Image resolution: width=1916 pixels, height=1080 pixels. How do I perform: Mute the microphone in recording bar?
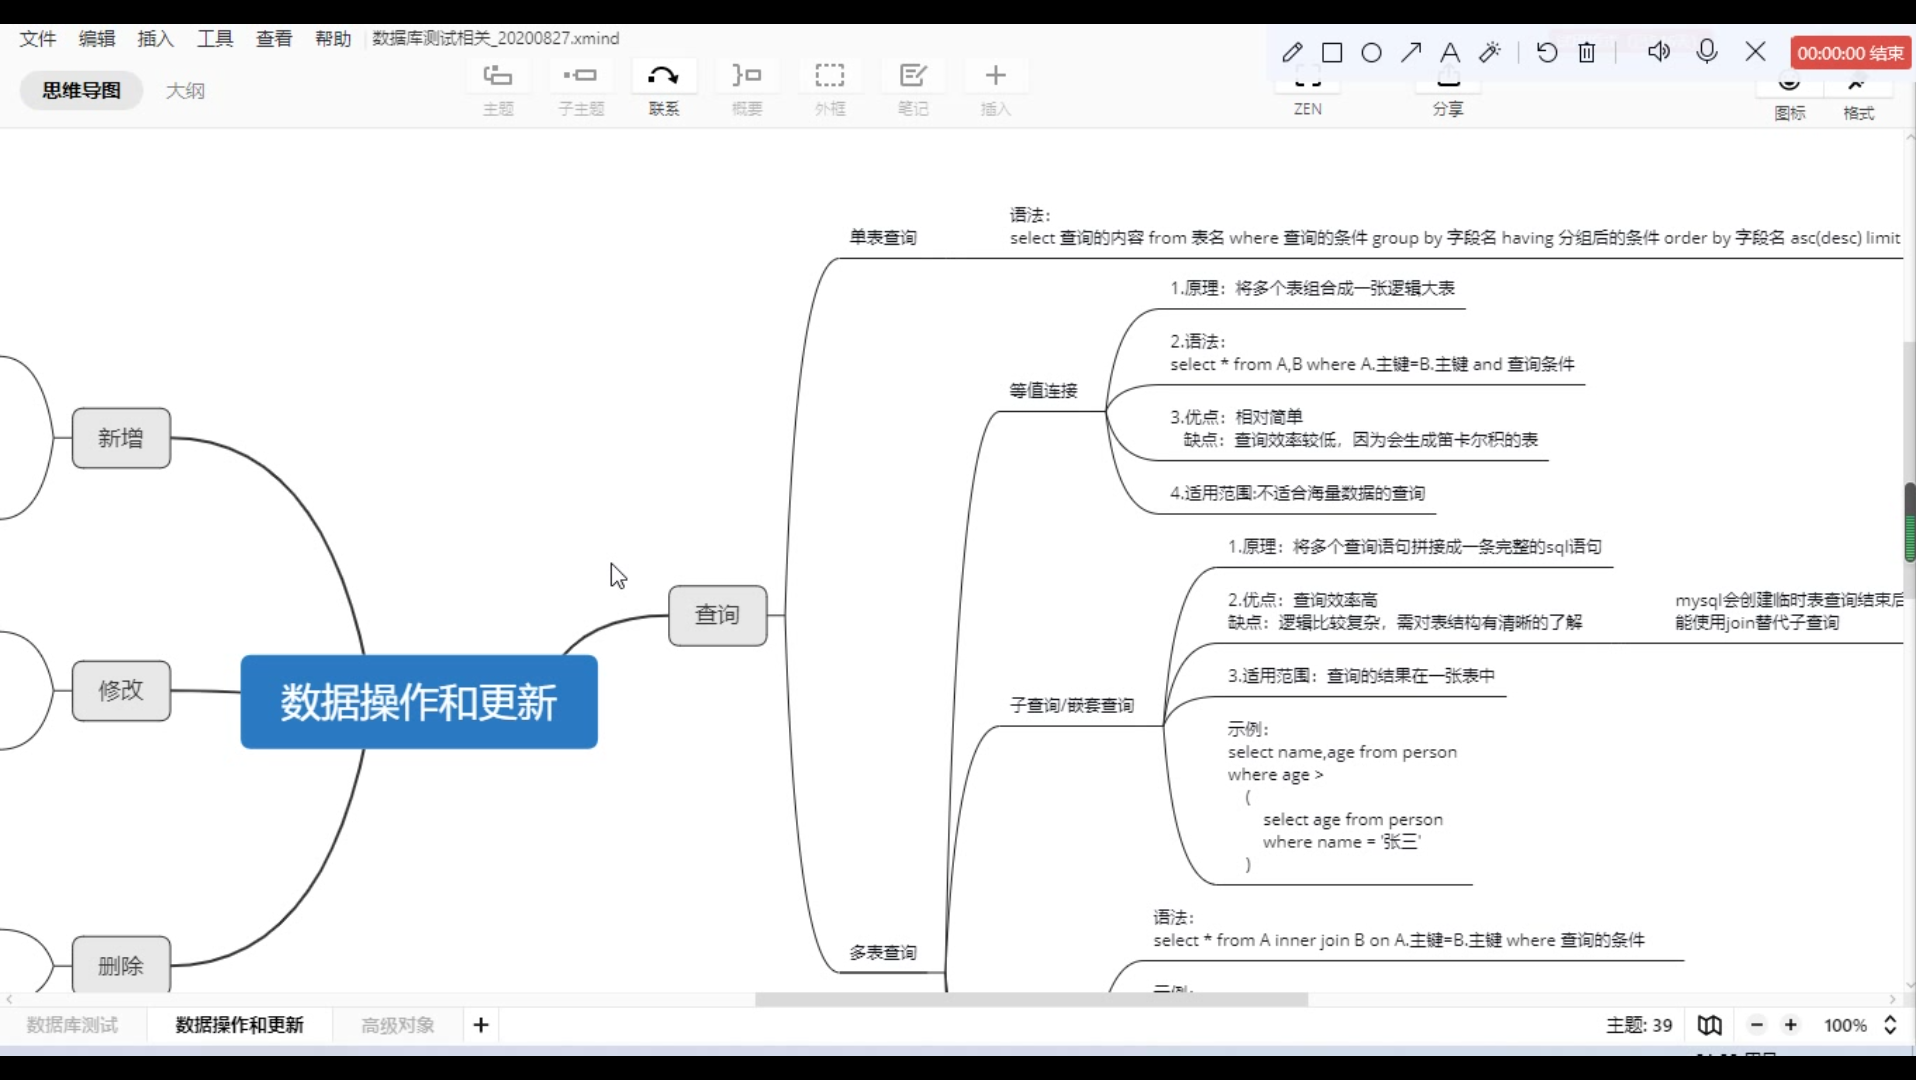pyautogui.click(x=1707, y=52)
